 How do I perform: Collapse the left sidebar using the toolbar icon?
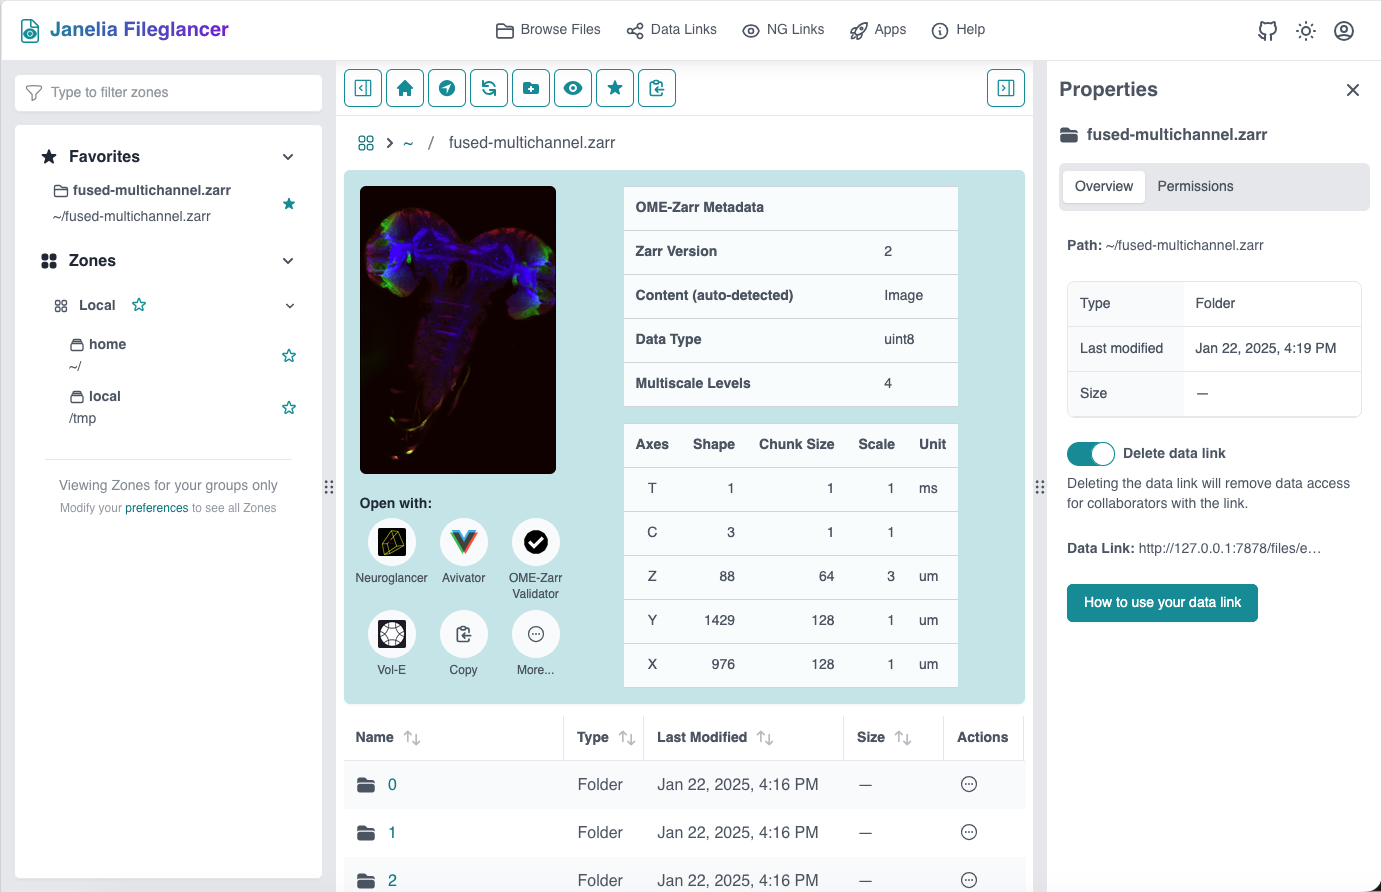coord(363,88)
